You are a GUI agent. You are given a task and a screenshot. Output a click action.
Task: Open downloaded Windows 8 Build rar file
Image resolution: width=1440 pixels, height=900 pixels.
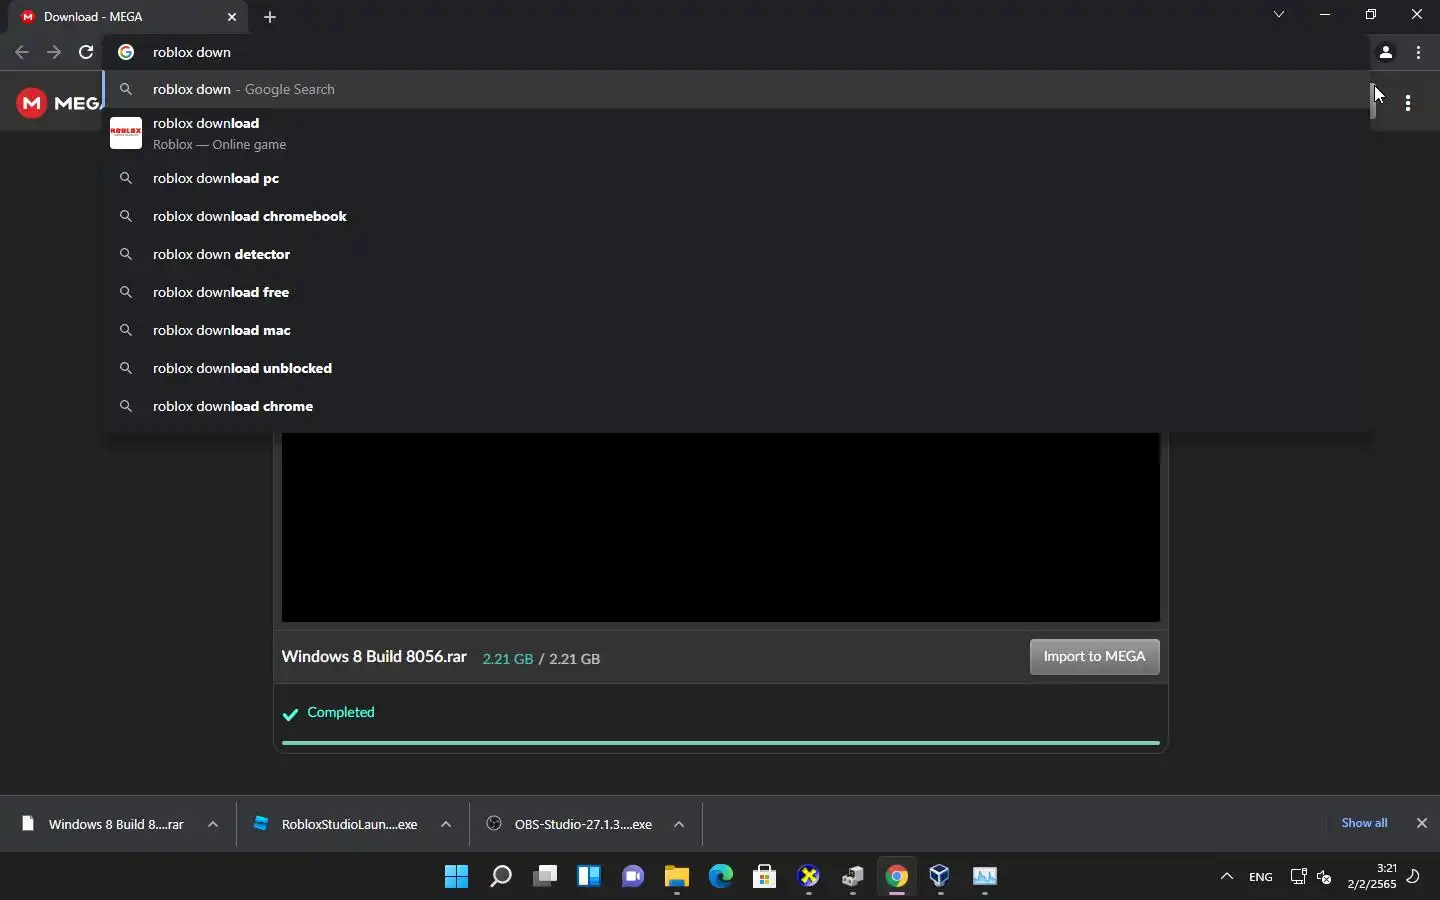pos(103,824)
